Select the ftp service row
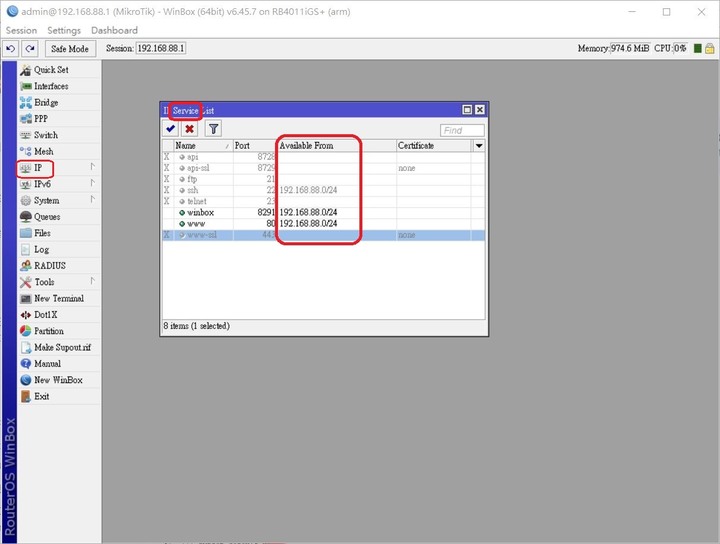This screenshot has height=544, width=720. tap(324, 179)
